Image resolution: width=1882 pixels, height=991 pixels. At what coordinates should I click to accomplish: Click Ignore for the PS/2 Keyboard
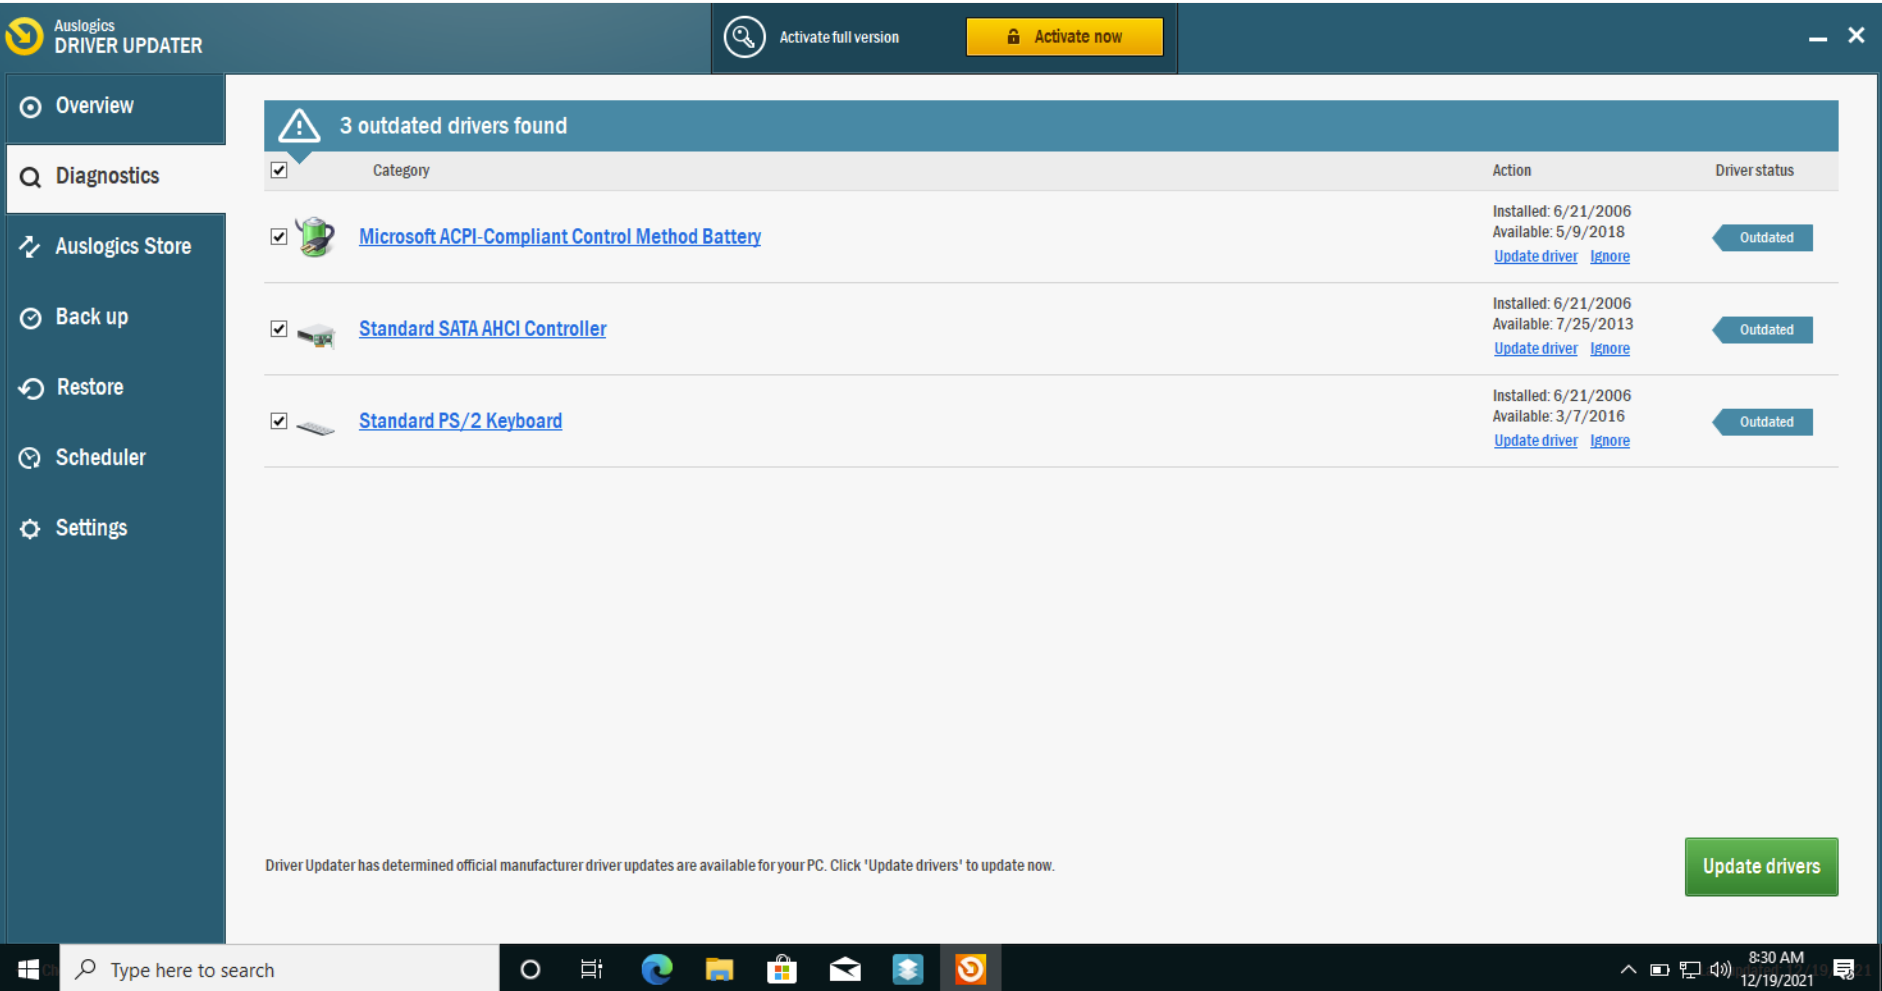(x=1610, y=441)
